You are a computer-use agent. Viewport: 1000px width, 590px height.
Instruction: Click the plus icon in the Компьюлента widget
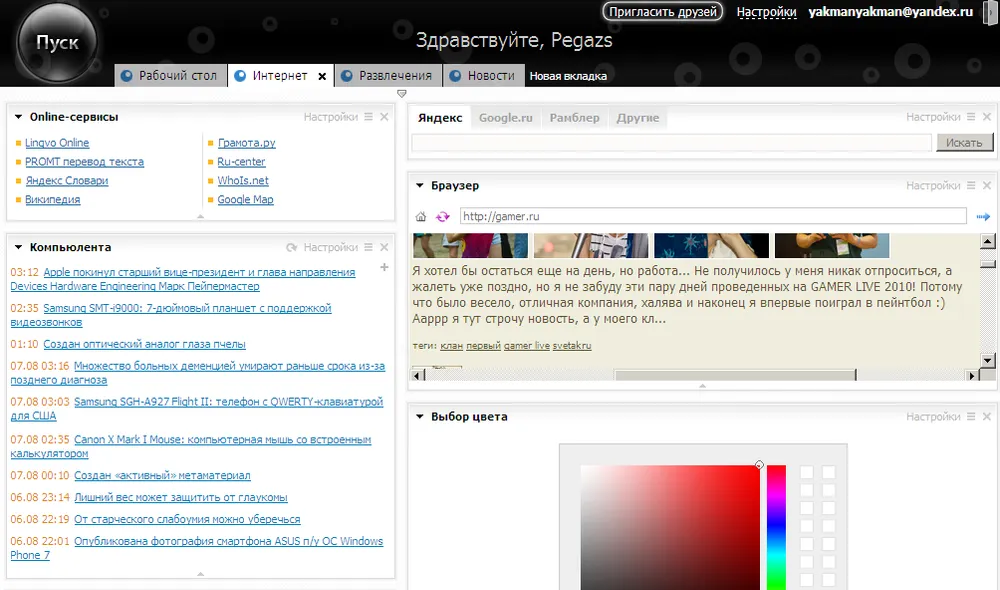pyautogui.click(x=385, y=267)
